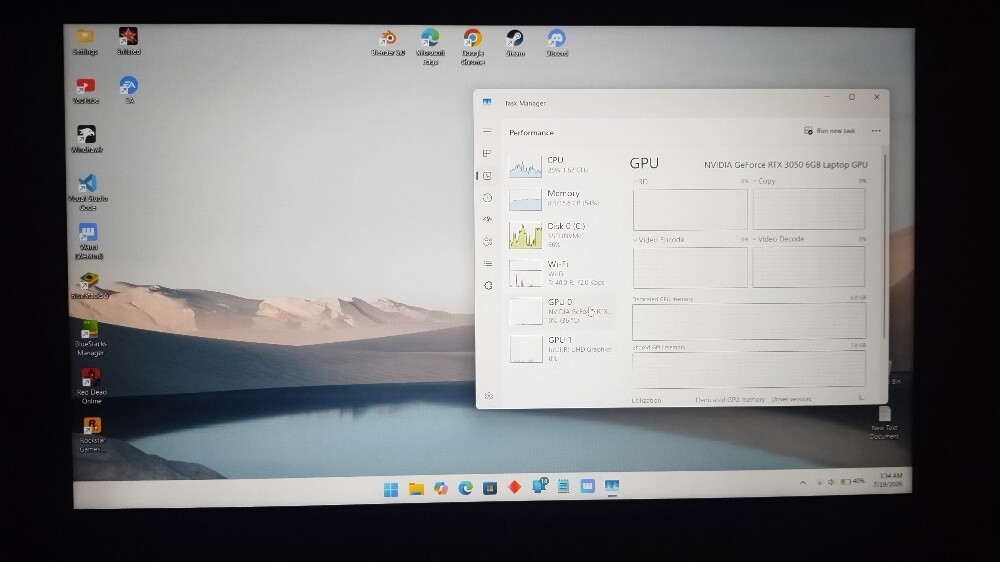This screenshot has height=562, width=1000.
Task: Open the Copy engine graph dropdown
Action: pyautogui.click(x=764, y=181)
